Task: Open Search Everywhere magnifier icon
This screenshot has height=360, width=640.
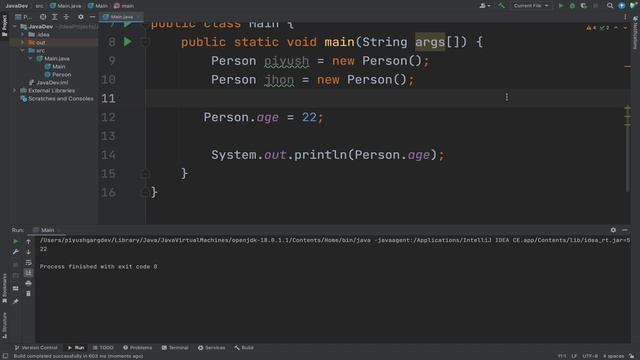Action: 610,6
